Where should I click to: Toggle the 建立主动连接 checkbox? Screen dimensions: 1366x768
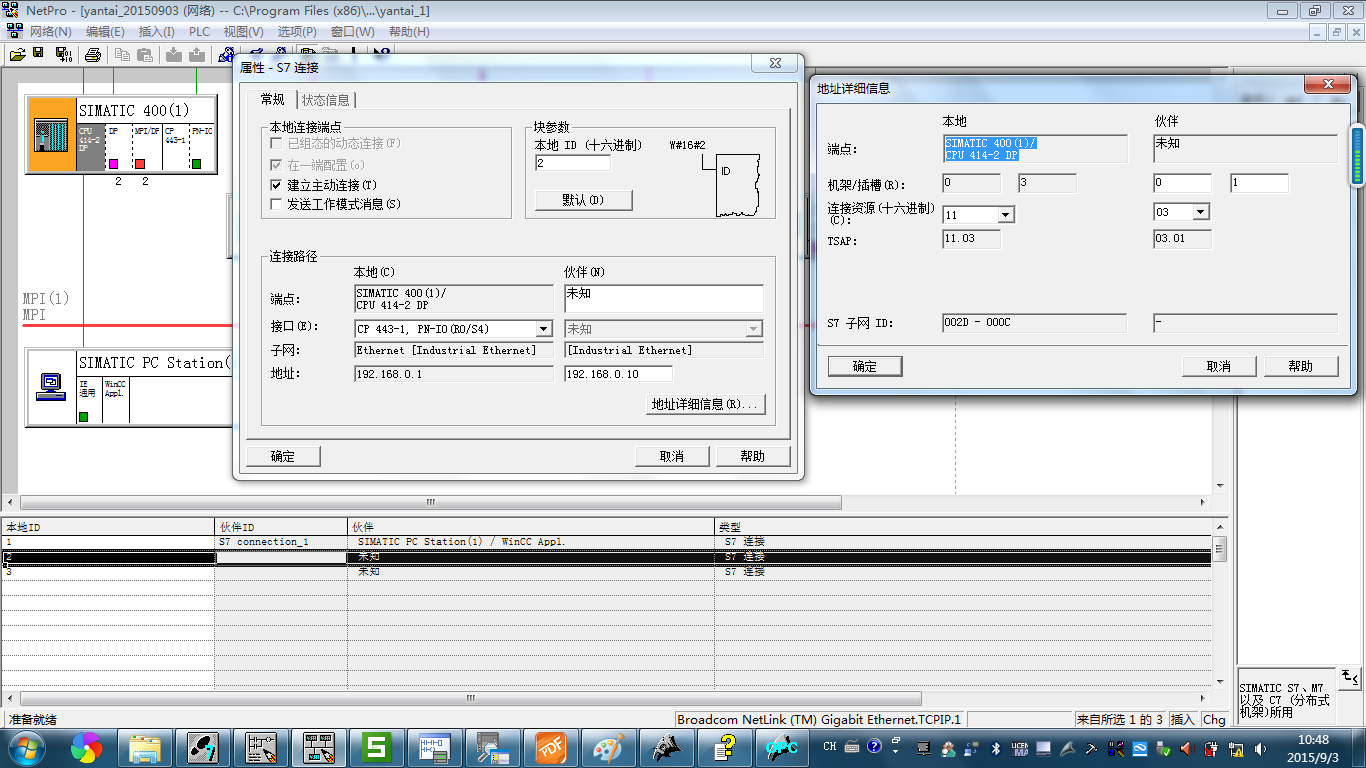(277, 186)
